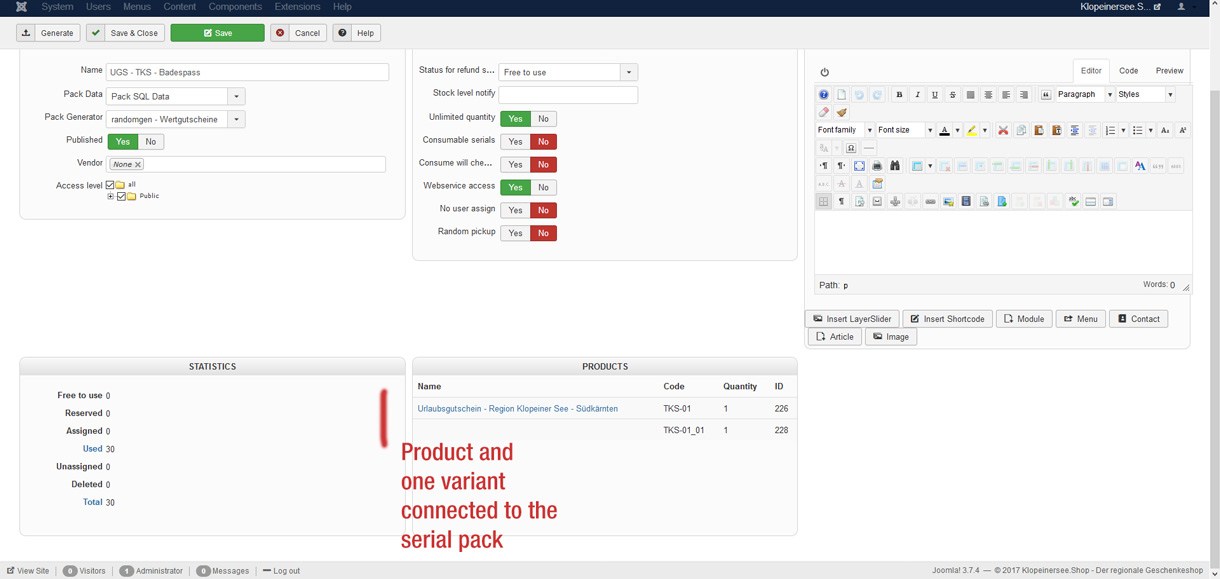Click the eraser remove-format icon
This screenshot has width=1220, height=579.
point(824,113)
